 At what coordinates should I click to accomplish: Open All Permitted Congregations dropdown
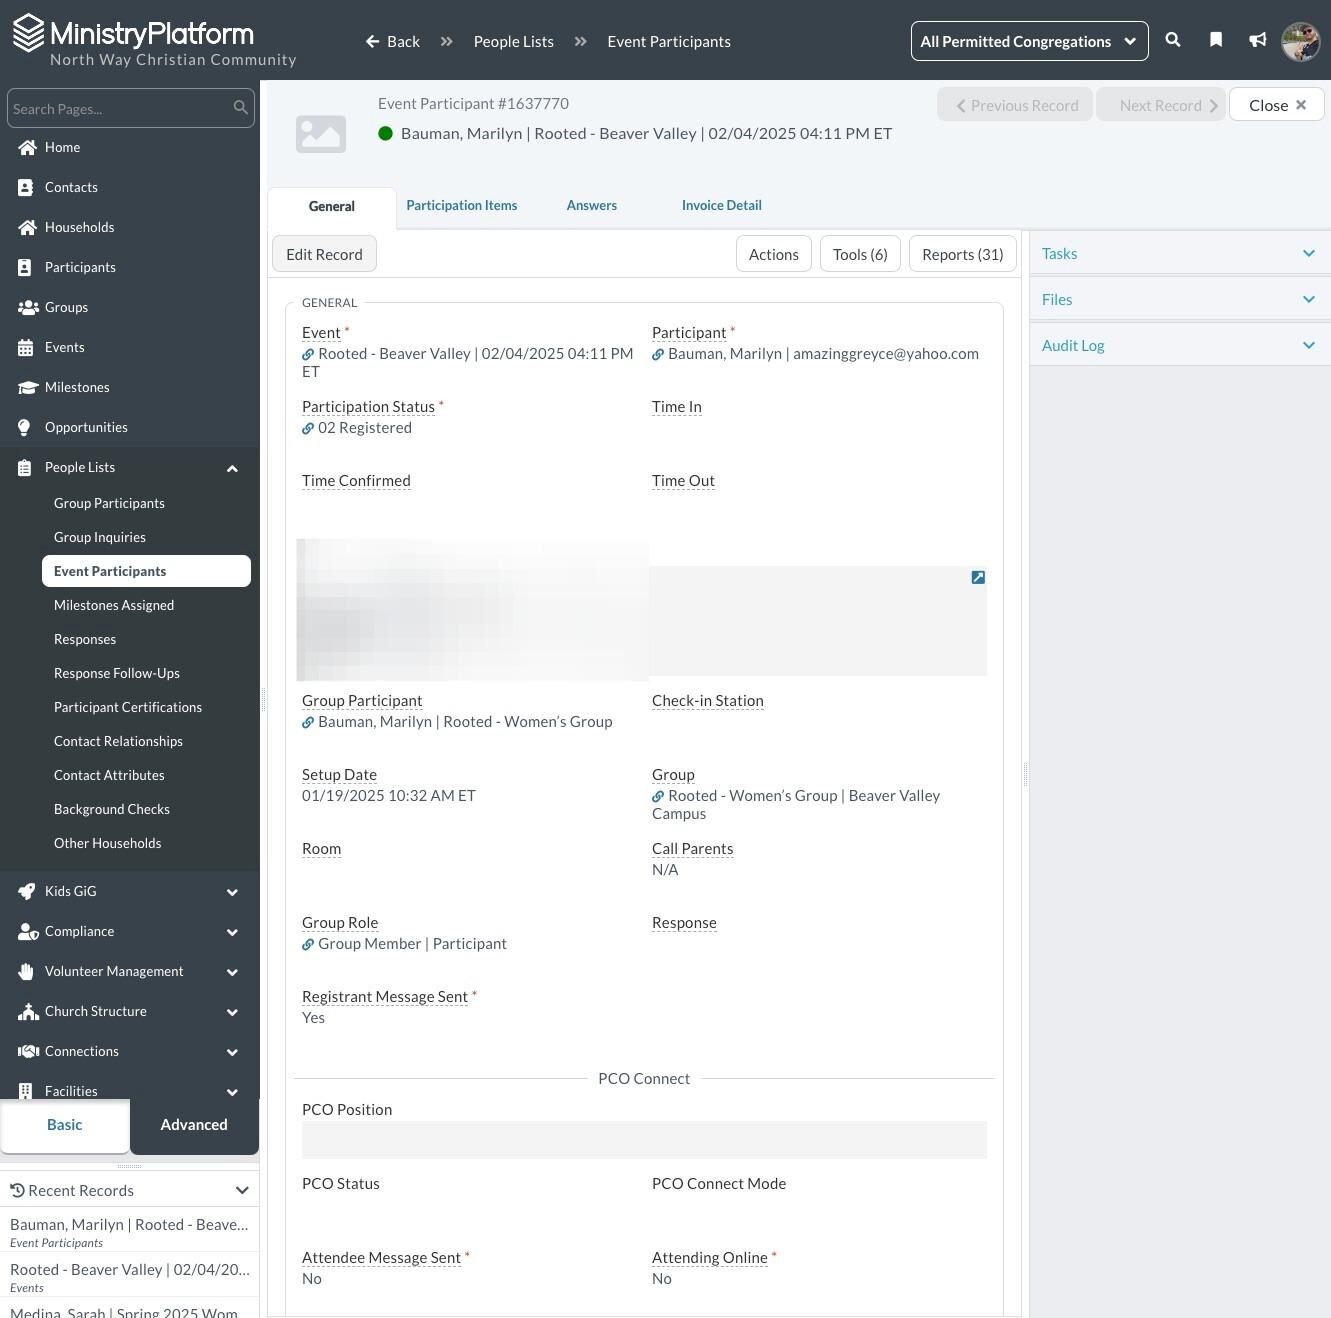click(1029, 41)
